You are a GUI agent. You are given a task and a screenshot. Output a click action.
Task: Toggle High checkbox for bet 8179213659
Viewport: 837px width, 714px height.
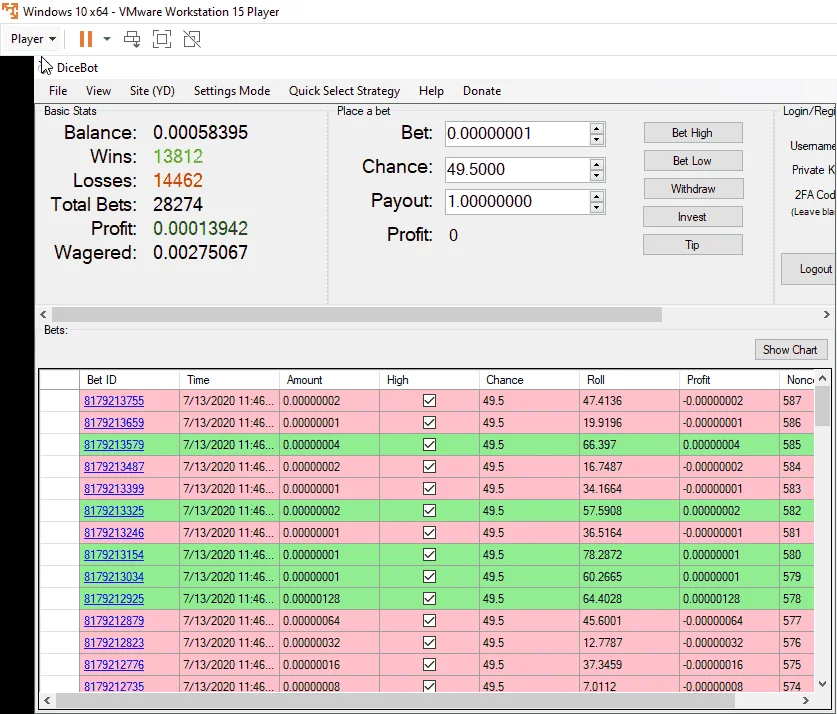pyautogui.click(x=429, y=423)
